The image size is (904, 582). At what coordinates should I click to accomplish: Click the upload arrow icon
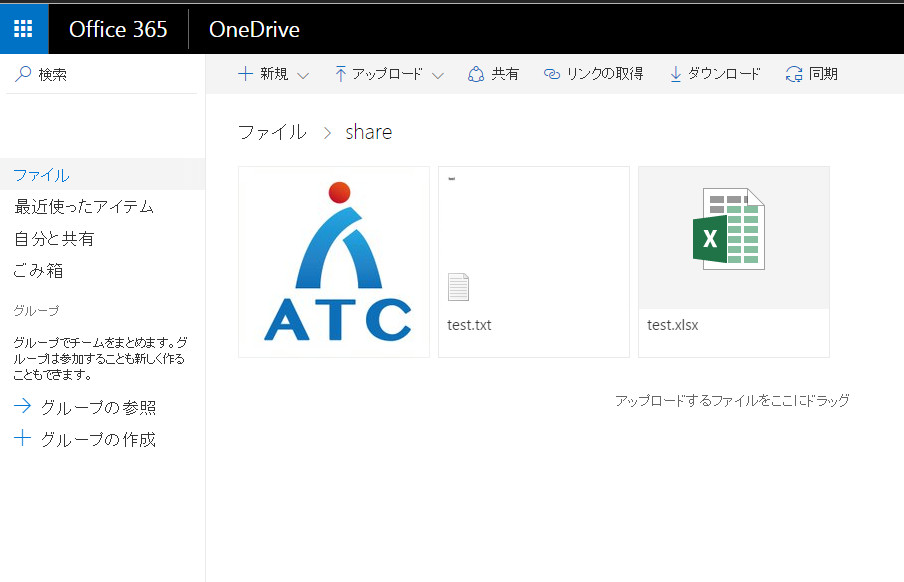(x=341, y=74)
